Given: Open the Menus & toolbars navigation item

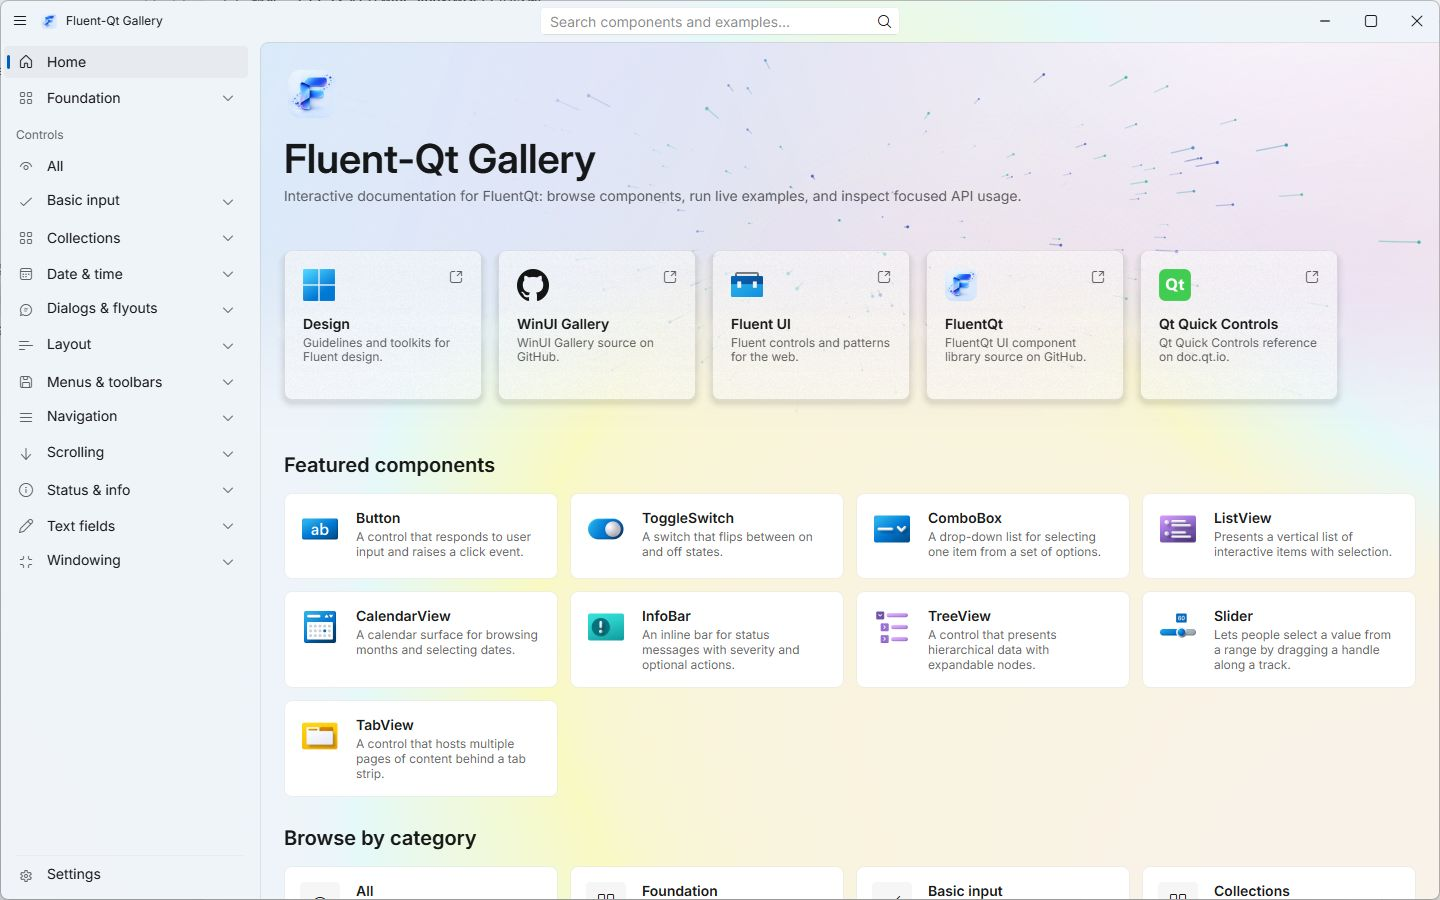Looking at the screenshot, I should coord(126,382).
